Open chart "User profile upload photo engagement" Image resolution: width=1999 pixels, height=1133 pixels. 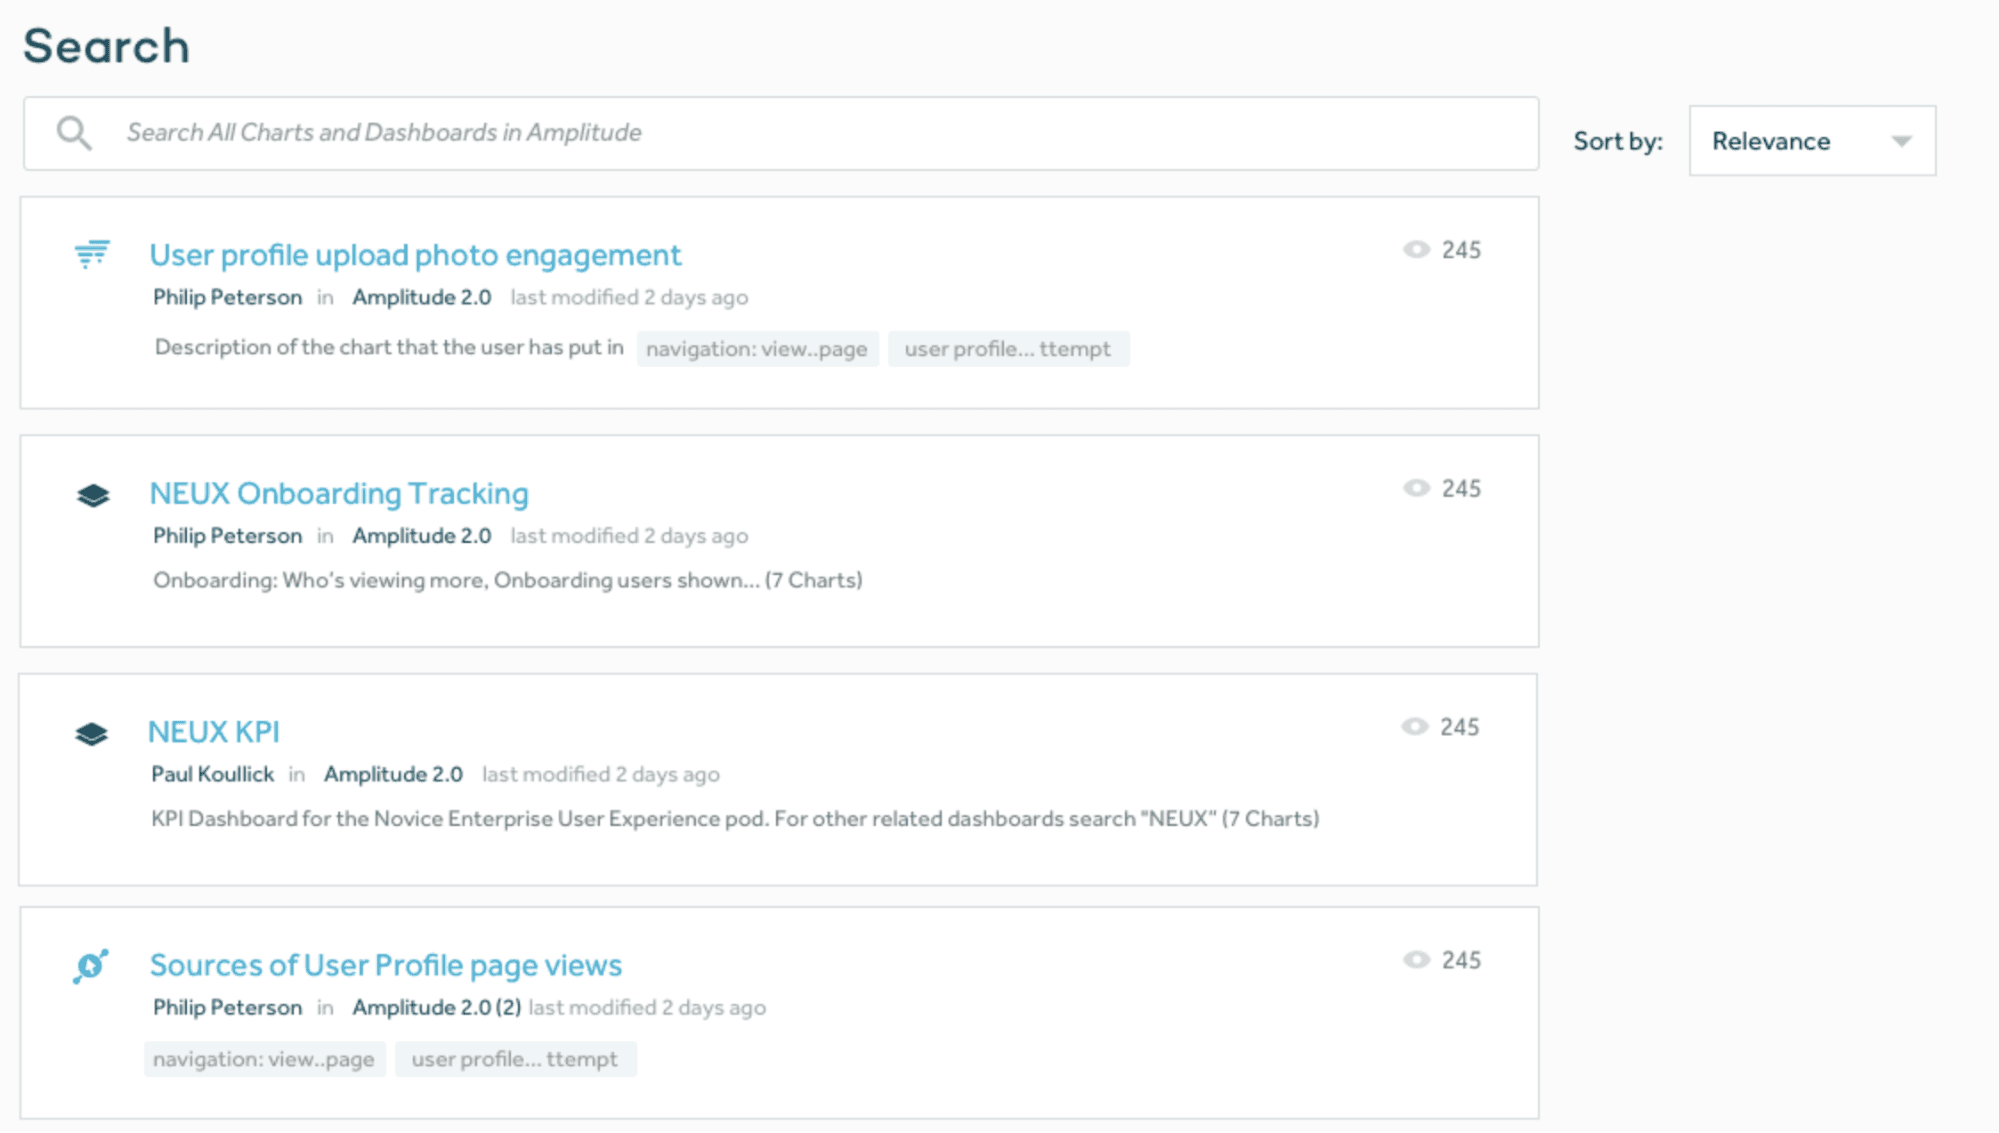pos(414,255)
